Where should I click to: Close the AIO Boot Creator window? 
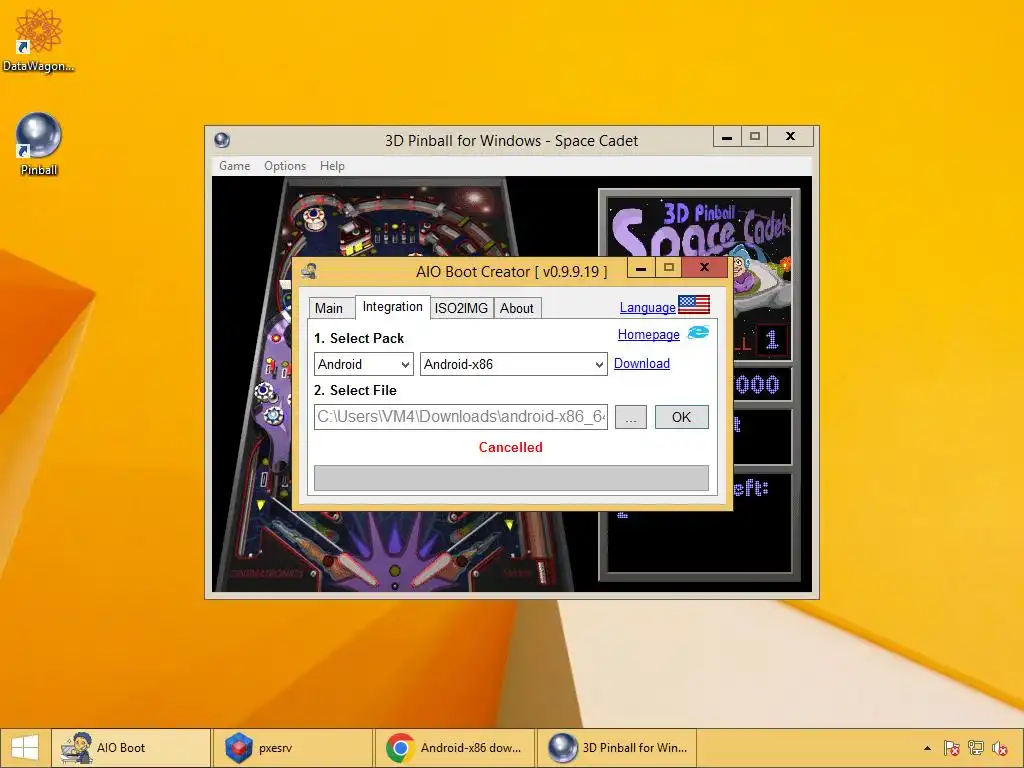[704, 267]
